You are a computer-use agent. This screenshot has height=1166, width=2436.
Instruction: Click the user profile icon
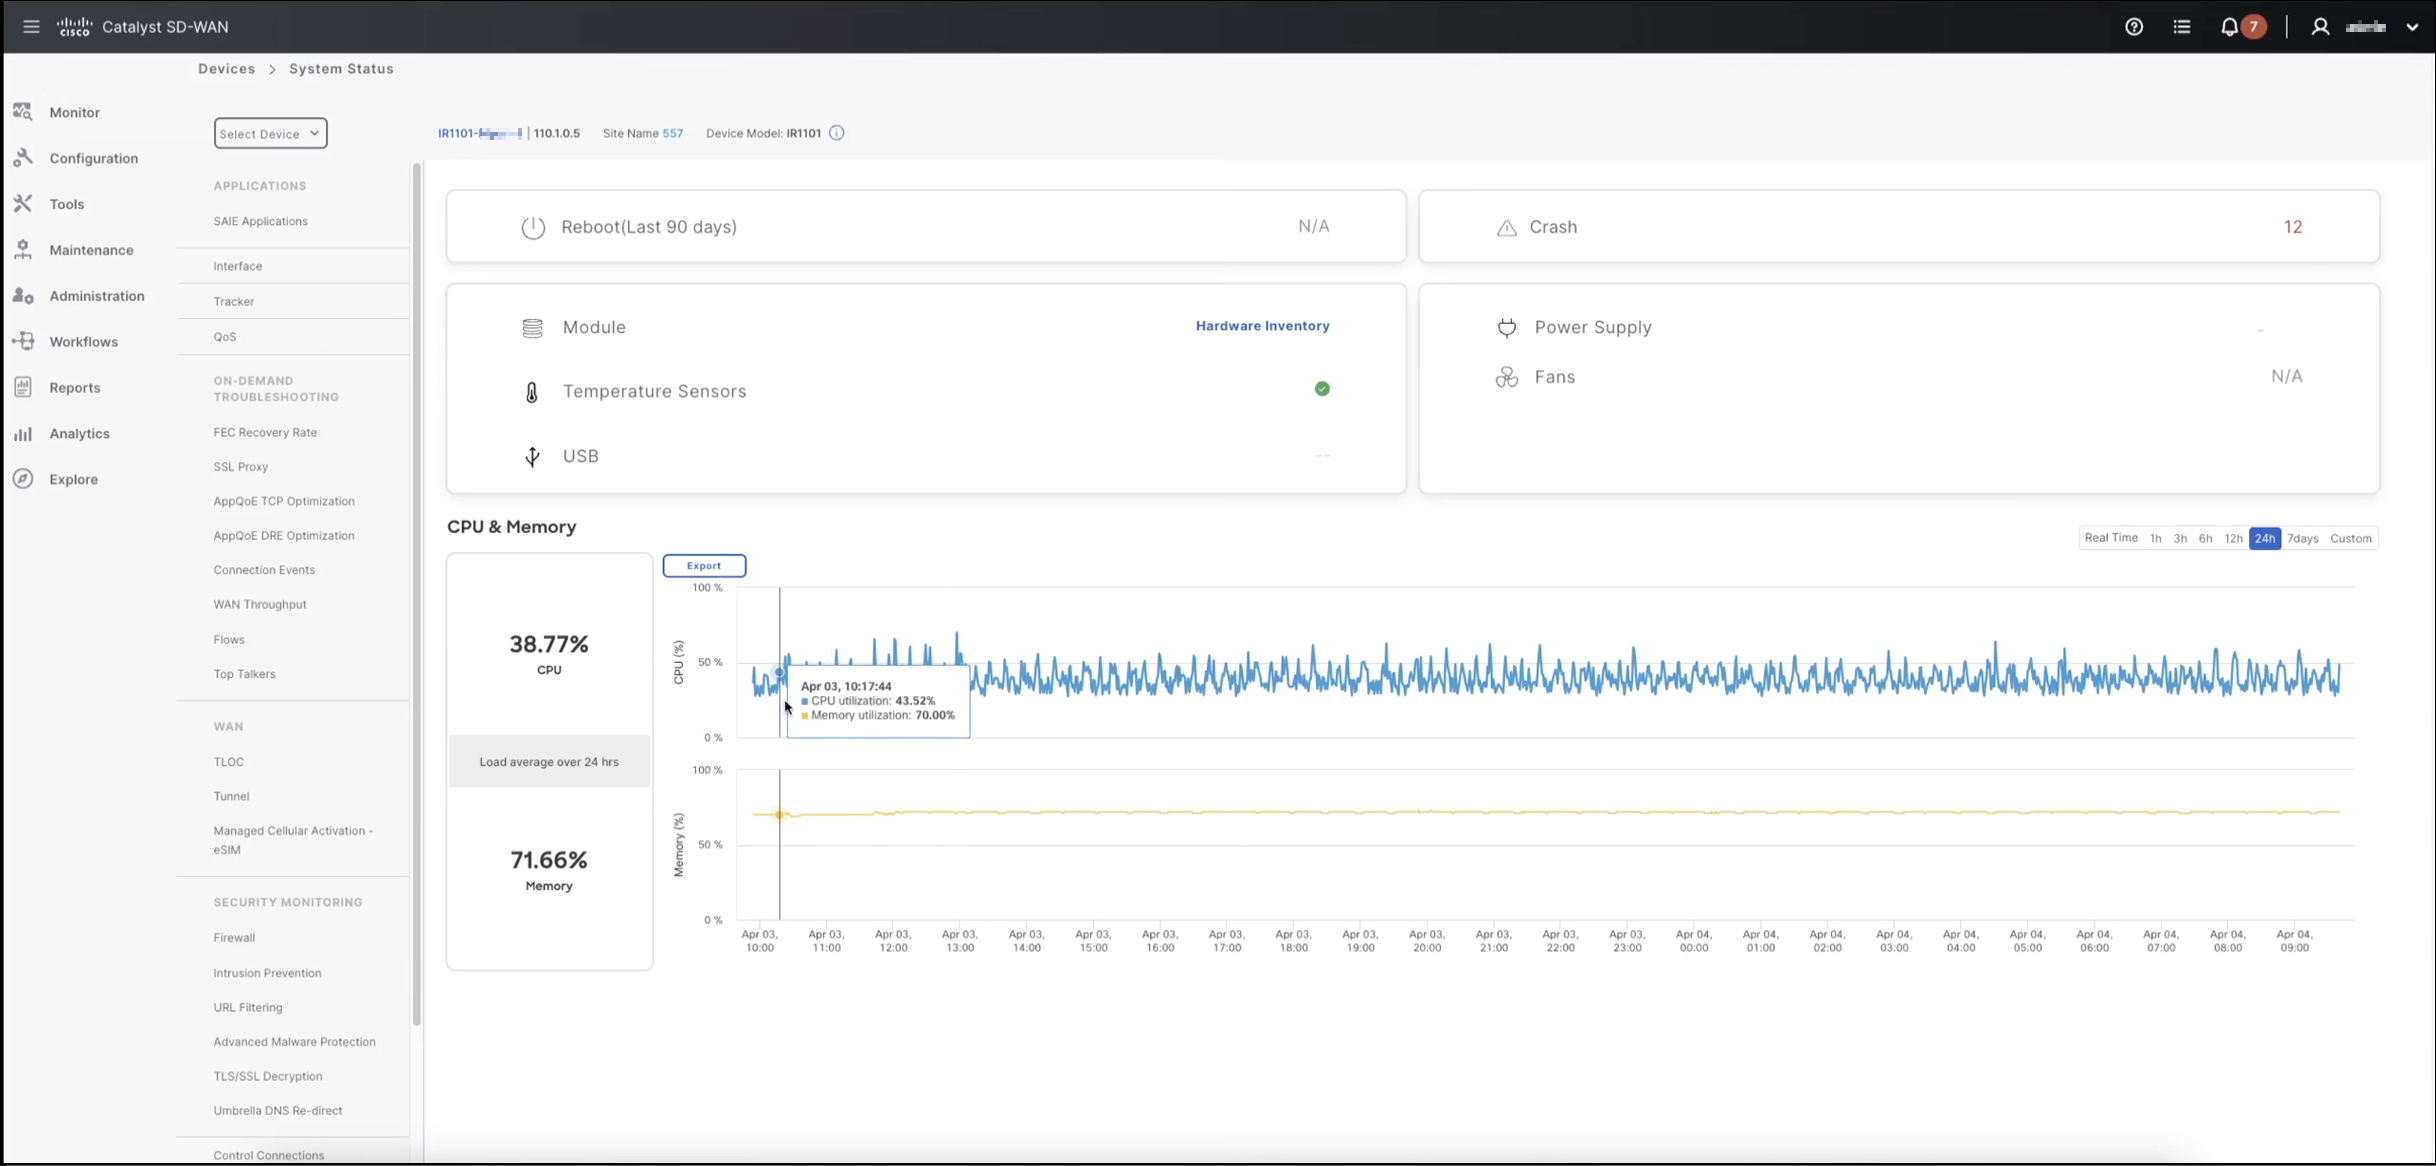click(2320, 27)
